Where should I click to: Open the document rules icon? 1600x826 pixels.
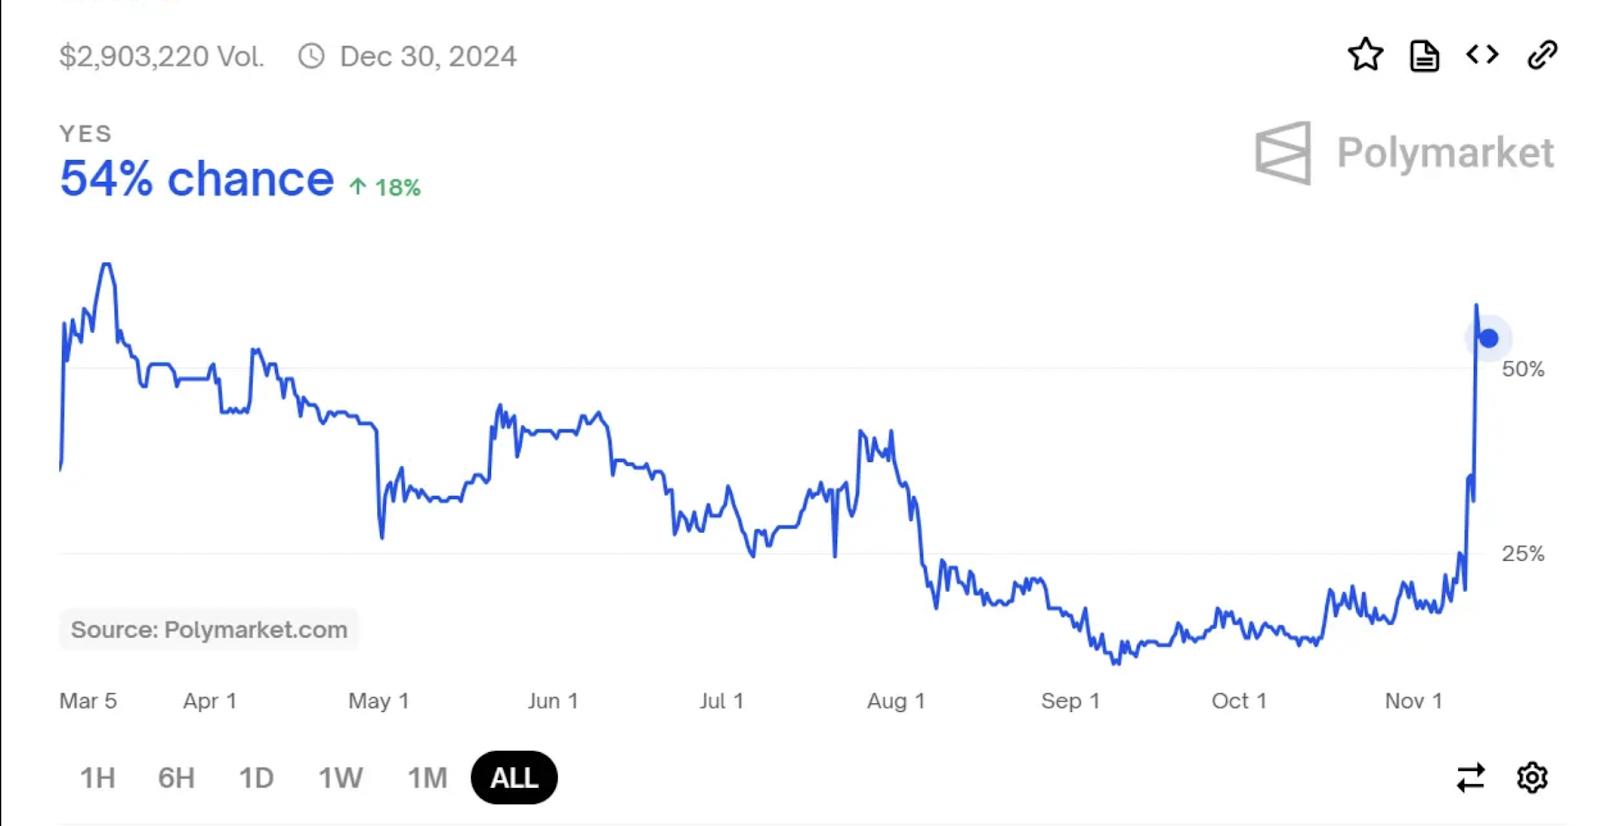point(1424,56)
